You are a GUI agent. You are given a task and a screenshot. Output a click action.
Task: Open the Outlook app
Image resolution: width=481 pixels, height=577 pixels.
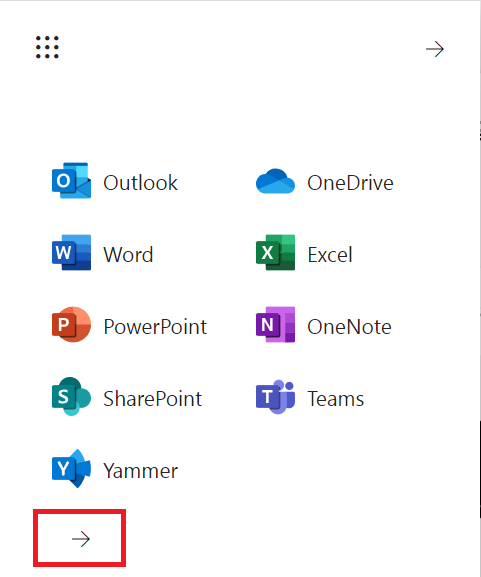click(x=114, y=181)
